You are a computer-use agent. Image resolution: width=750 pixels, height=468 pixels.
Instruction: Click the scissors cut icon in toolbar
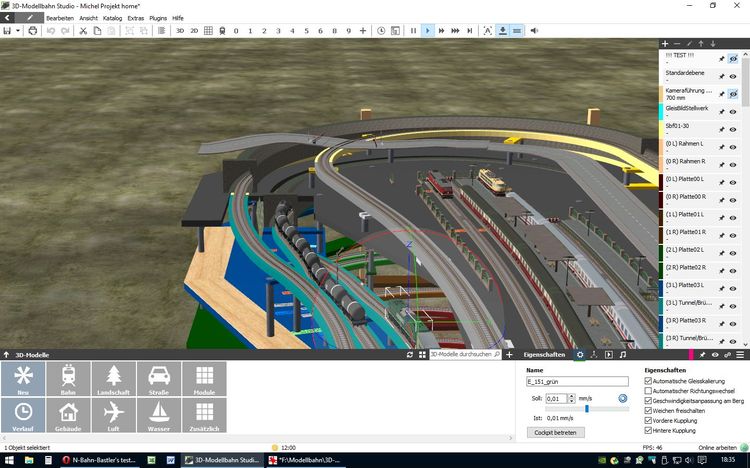[83, 31]
